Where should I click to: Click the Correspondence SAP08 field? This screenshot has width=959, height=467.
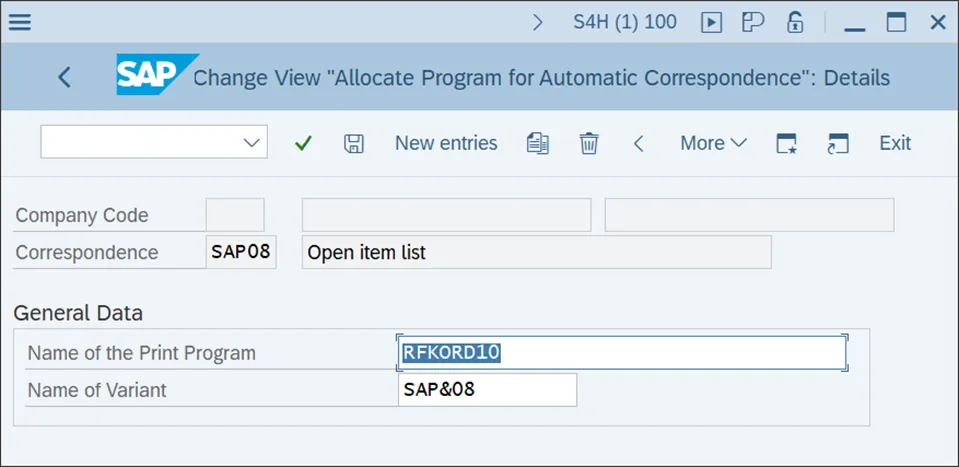tap(241, 252)
